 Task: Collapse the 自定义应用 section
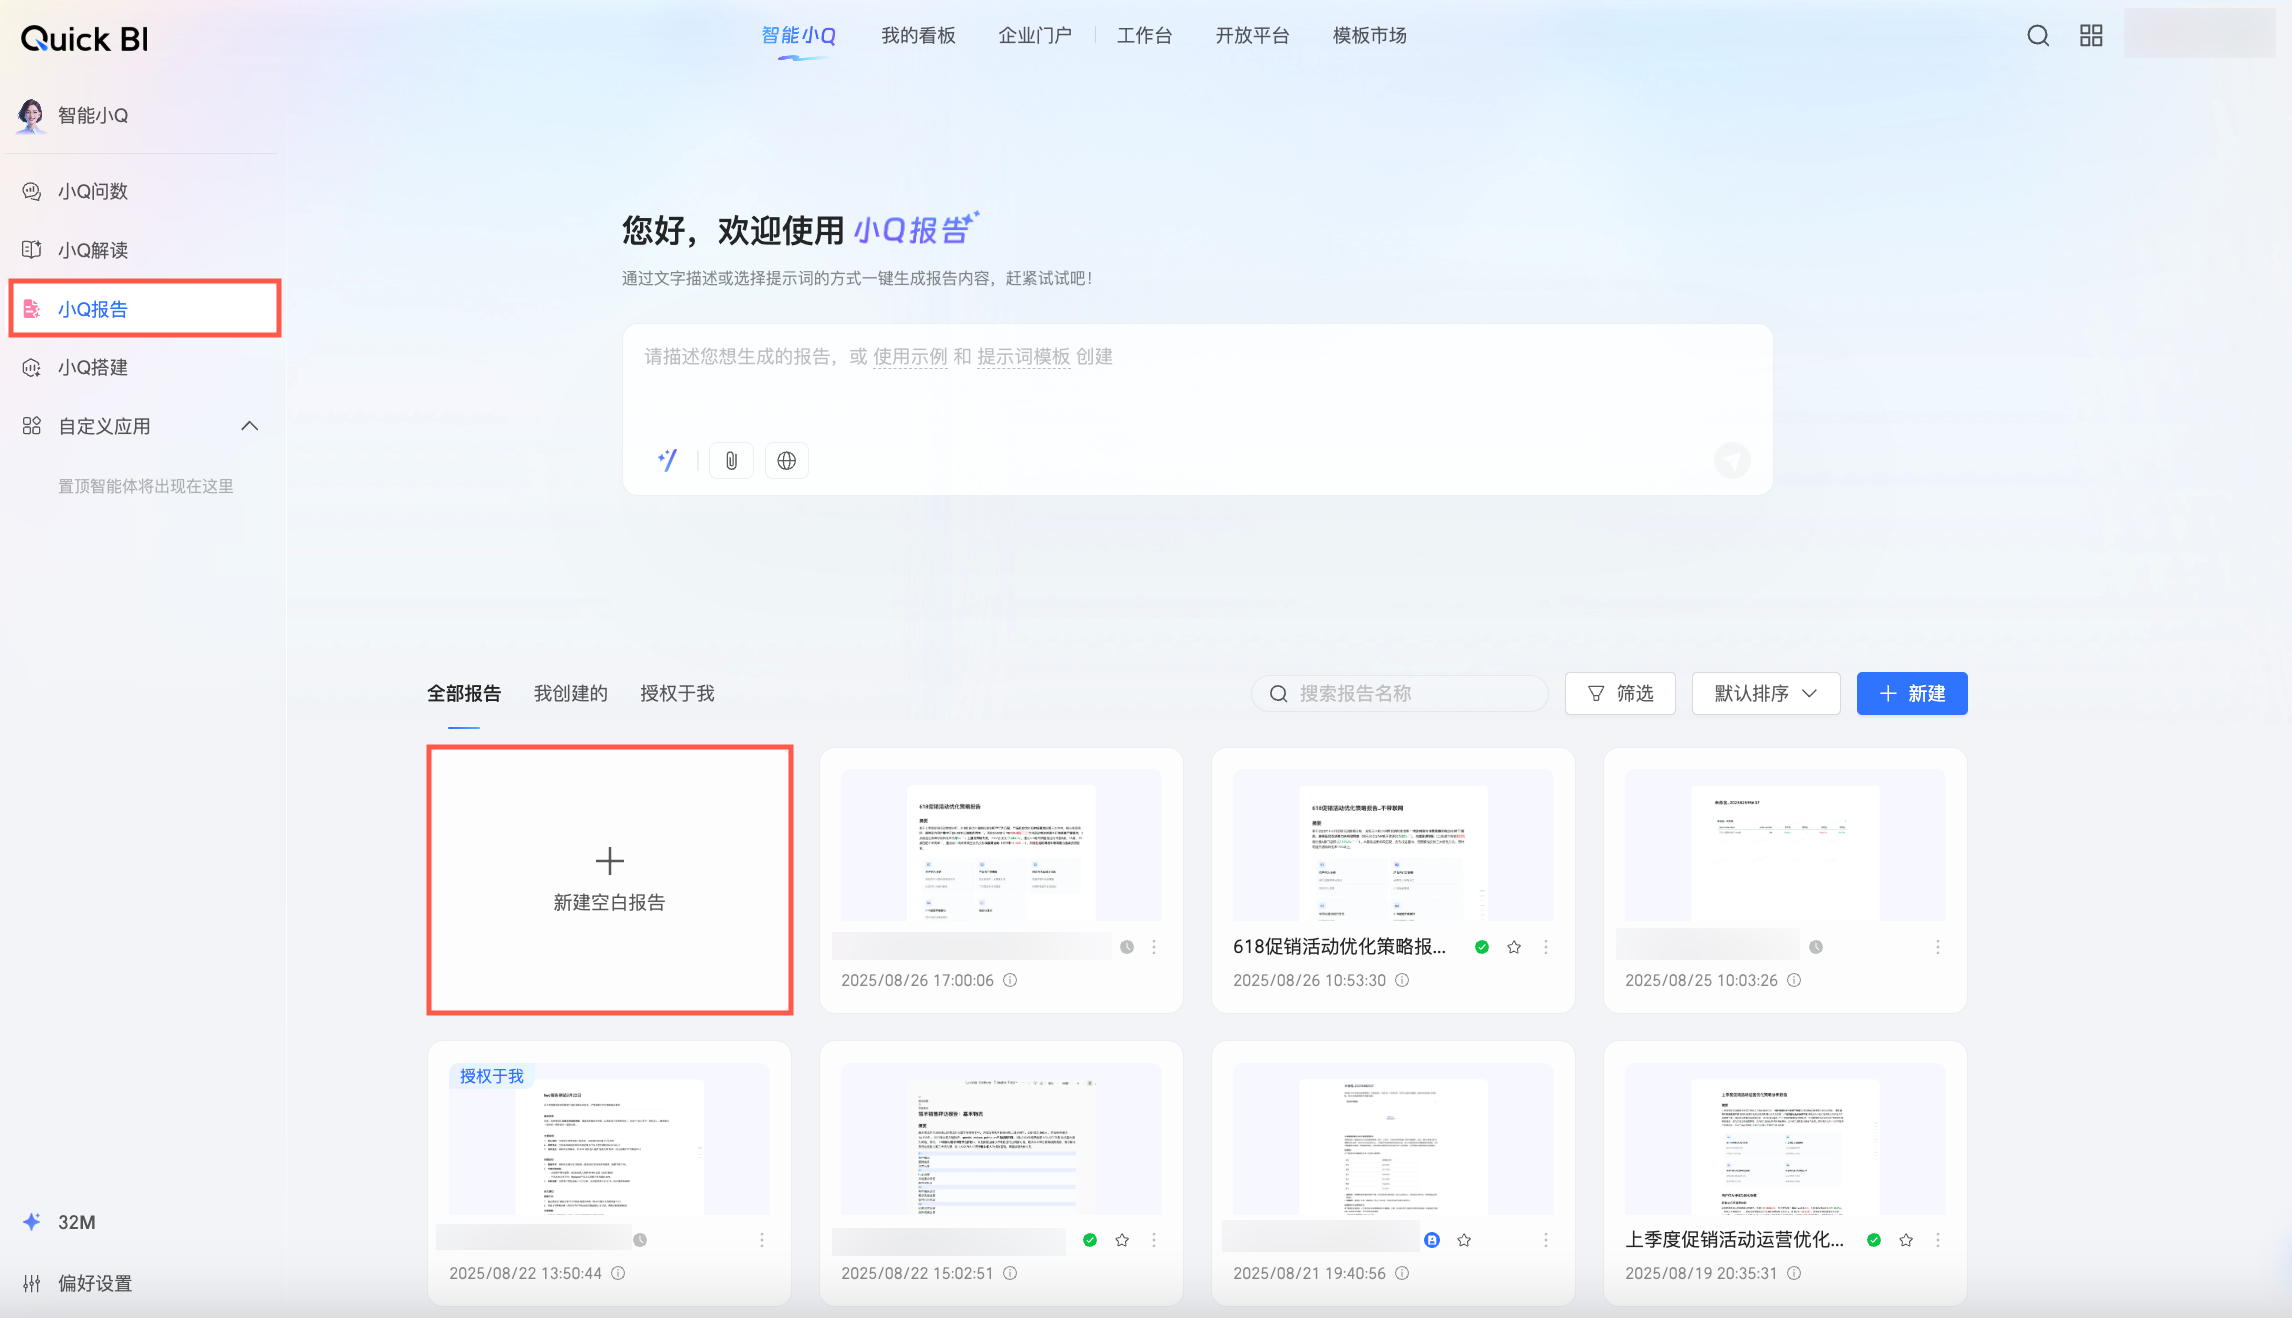pos(250,426)
